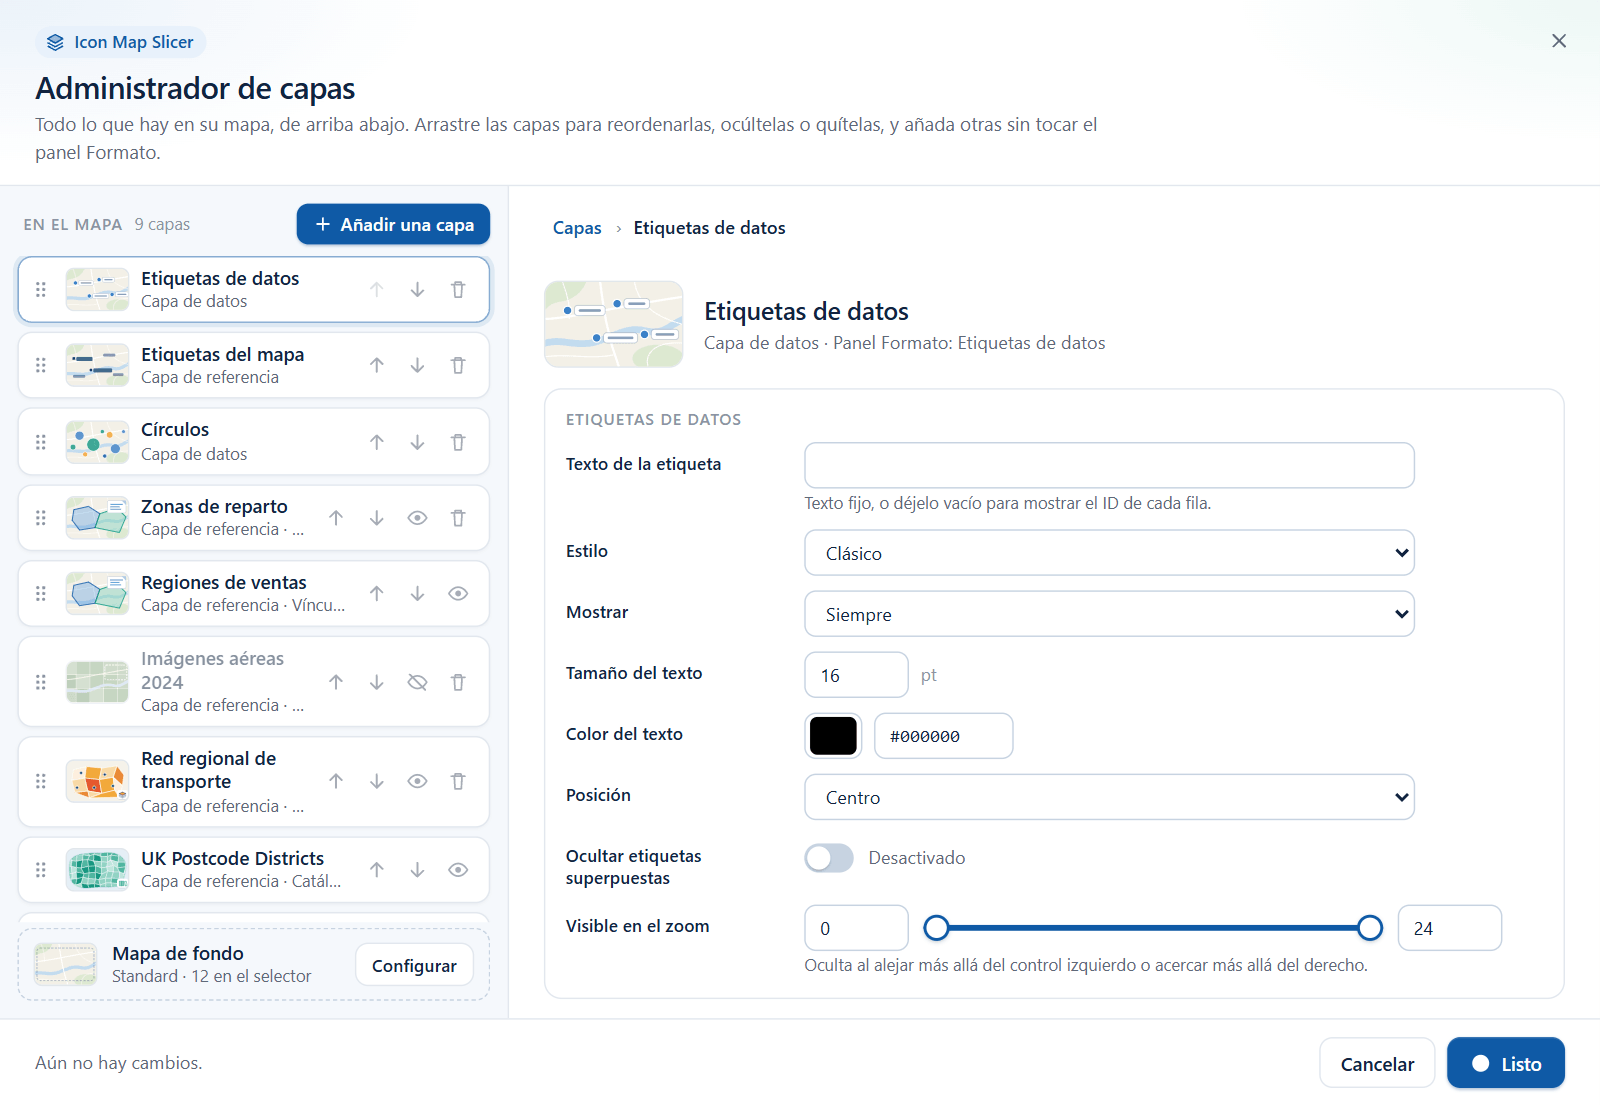Grab the drag handle of Círculos layer
Screen dimensions: 1600x1105
(x=41, y=442)
